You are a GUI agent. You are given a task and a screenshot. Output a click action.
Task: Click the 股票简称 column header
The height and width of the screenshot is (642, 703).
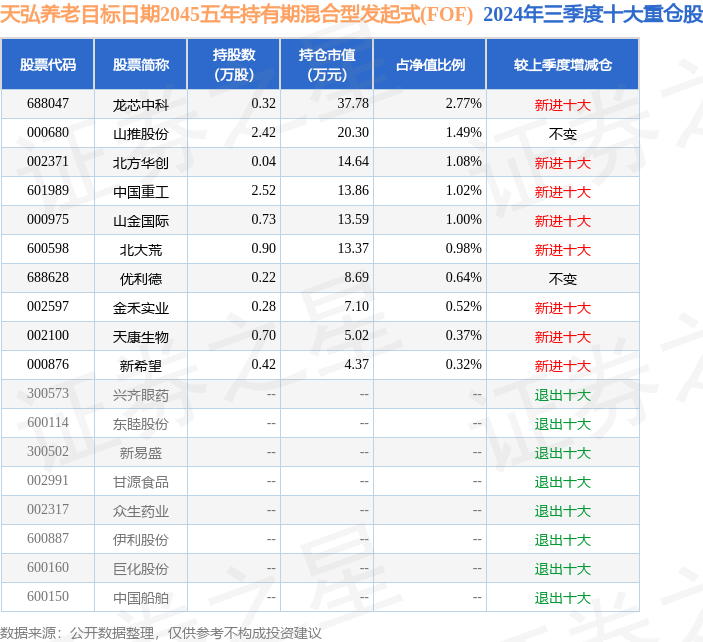pyautogui.click(x=141, y=65)
